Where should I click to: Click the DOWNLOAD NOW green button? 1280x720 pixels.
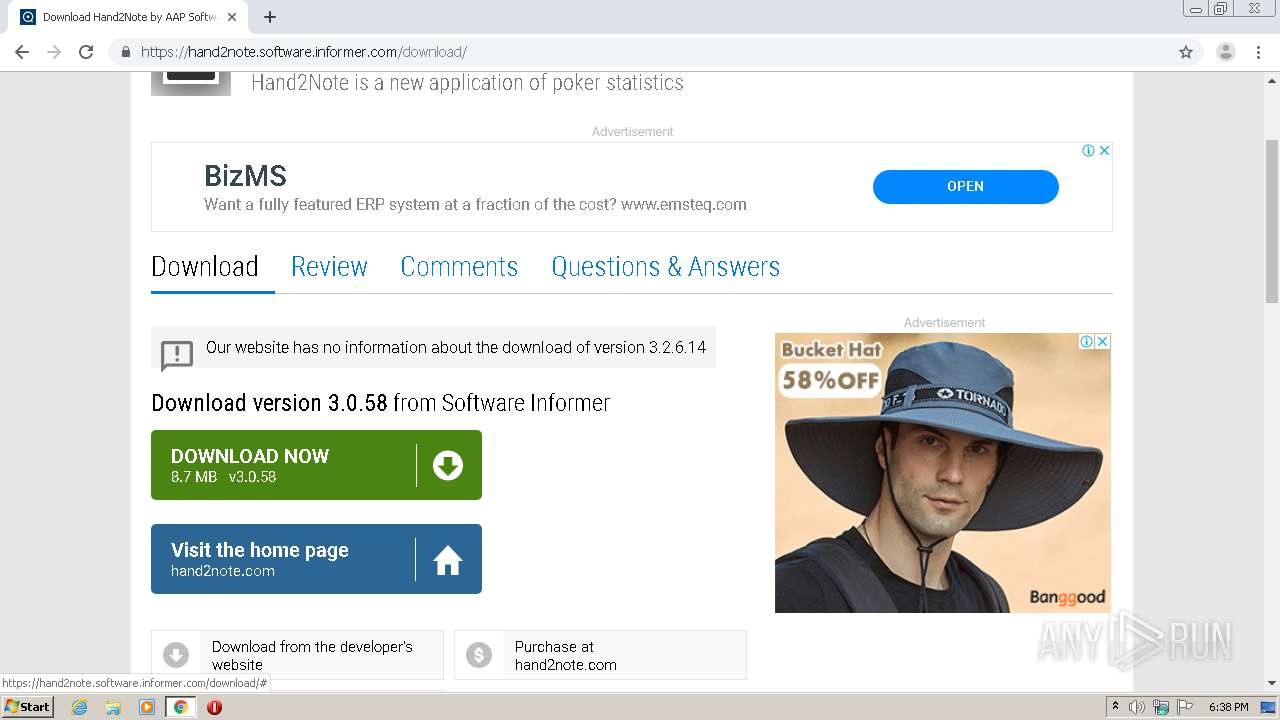click(316, 465)
